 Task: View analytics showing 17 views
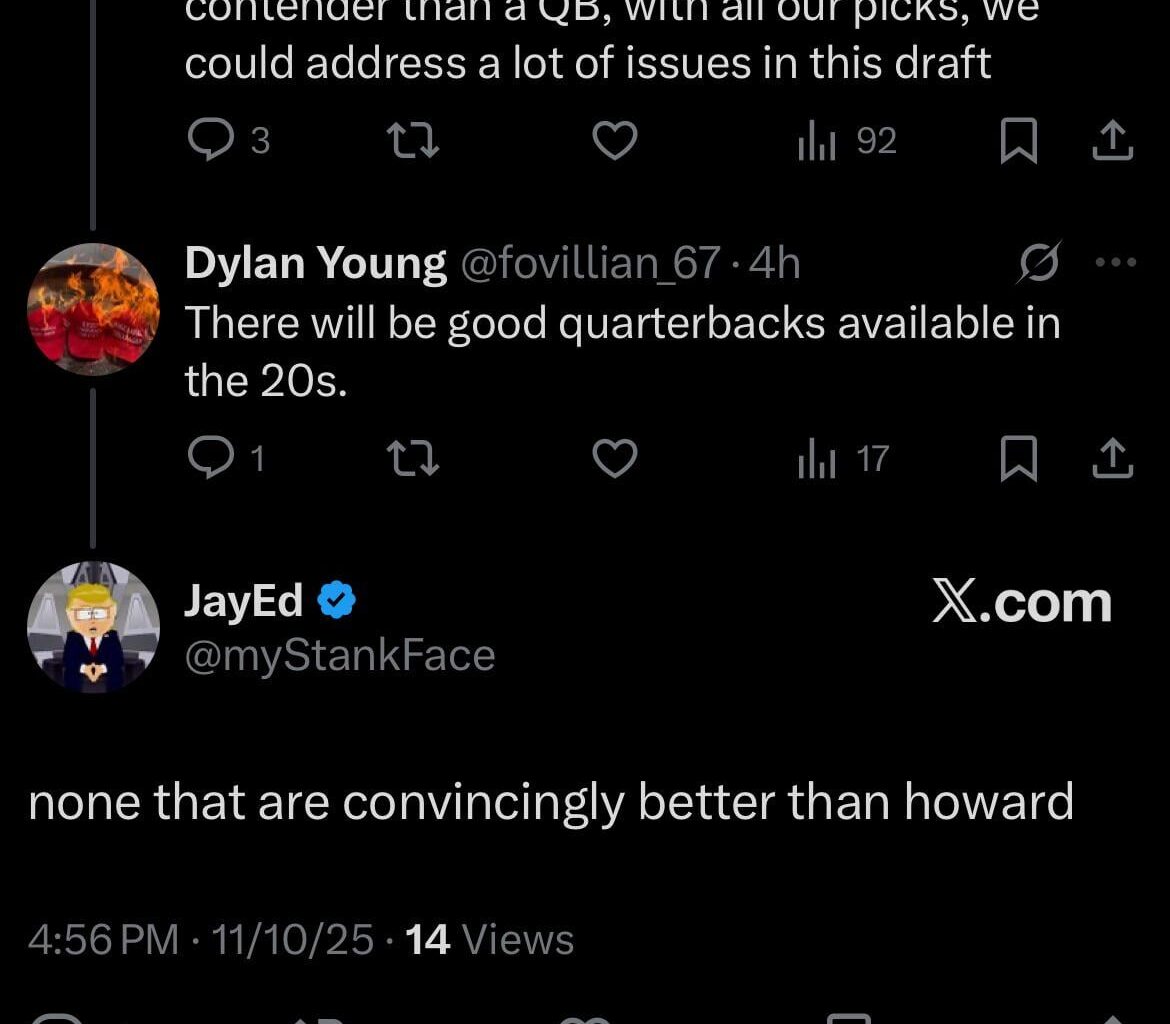pos(842,459)
